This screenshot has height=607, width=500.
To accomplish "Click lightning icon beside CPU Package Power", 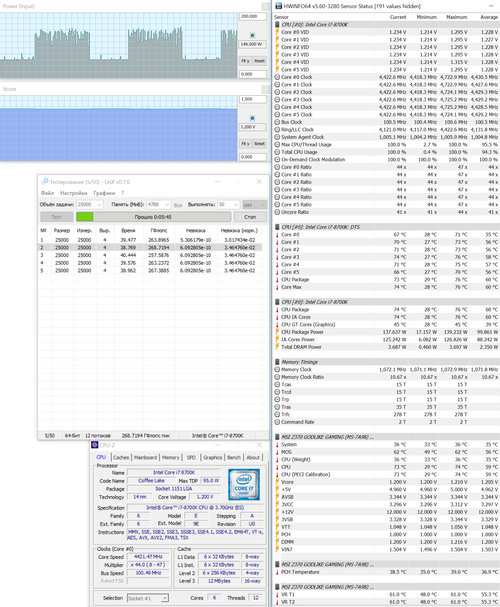I will tap(277, 332).
